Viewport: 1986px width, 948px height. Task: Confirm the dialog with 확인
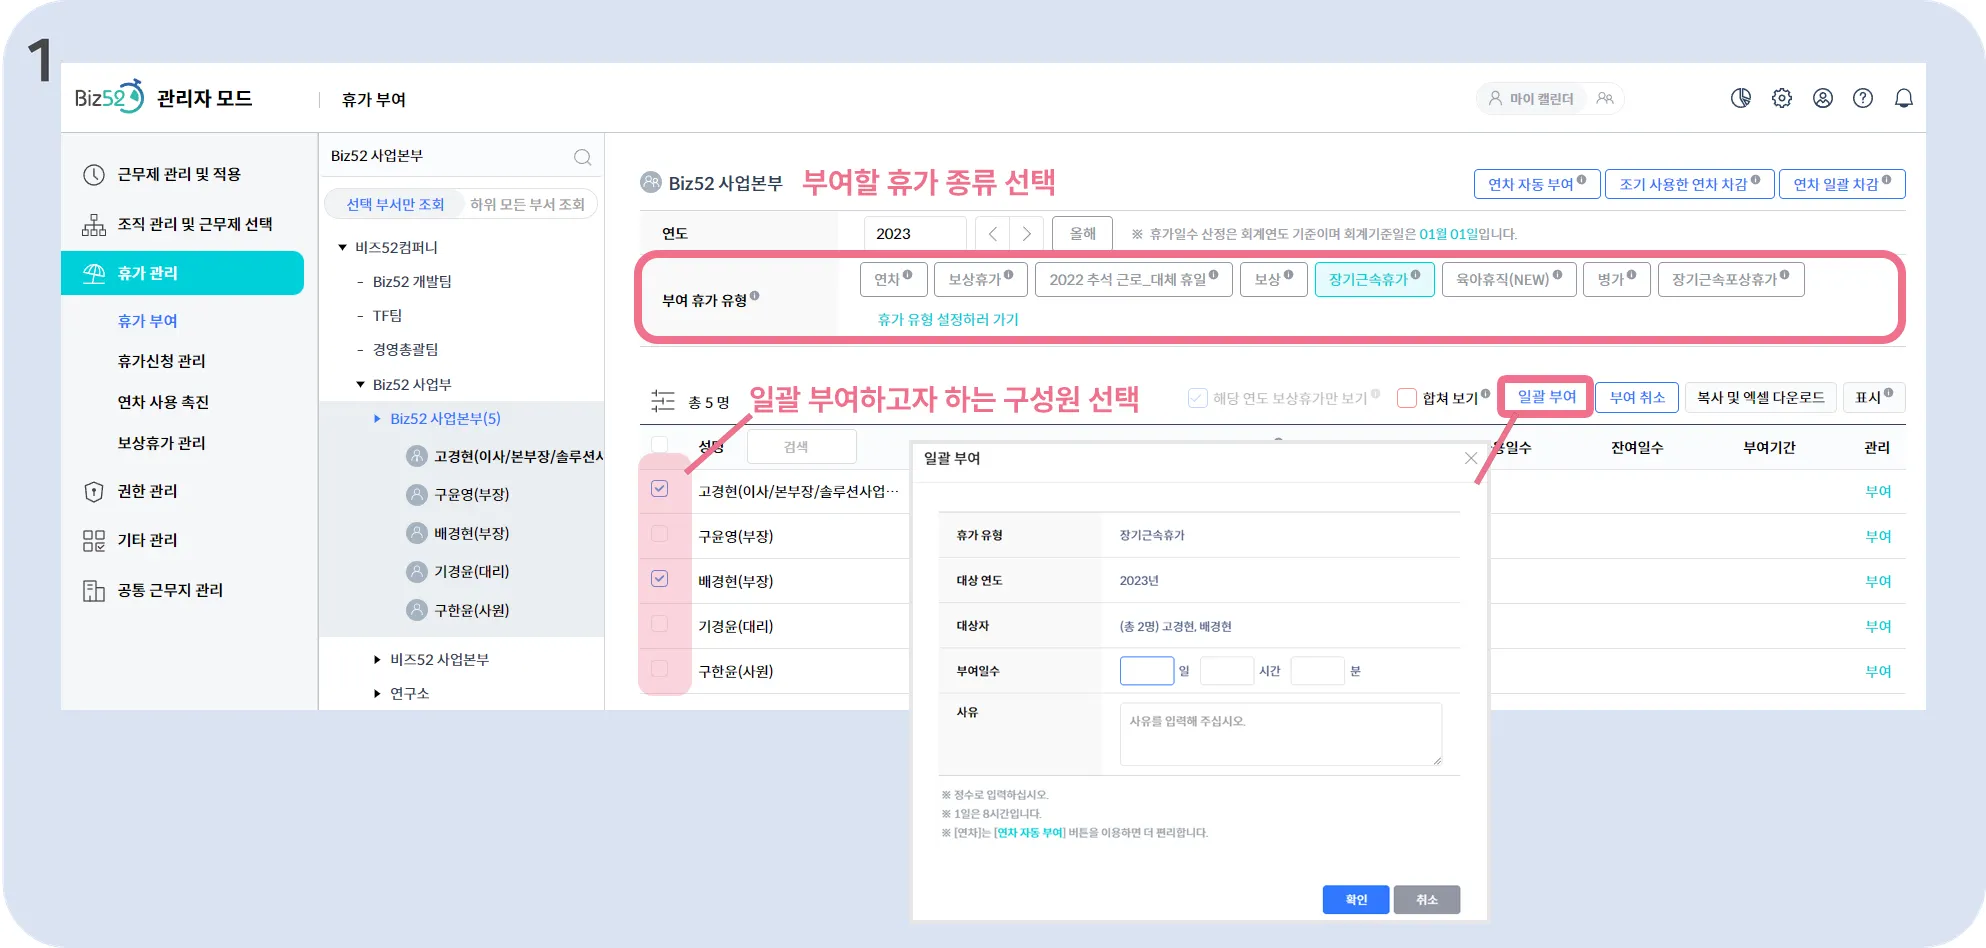pos(1356,900)
